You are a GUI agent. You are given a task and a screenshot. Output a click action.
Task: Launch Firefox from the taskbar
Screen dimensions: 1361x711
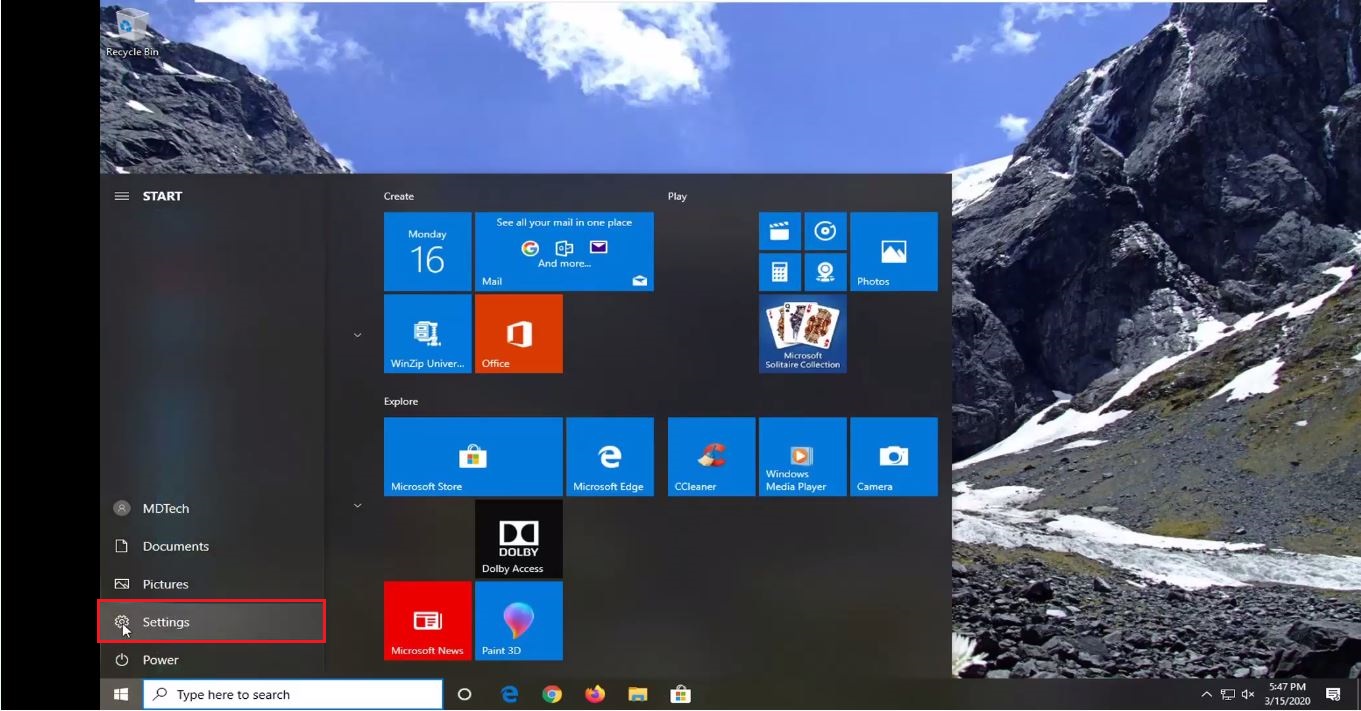tap(595, 694)
